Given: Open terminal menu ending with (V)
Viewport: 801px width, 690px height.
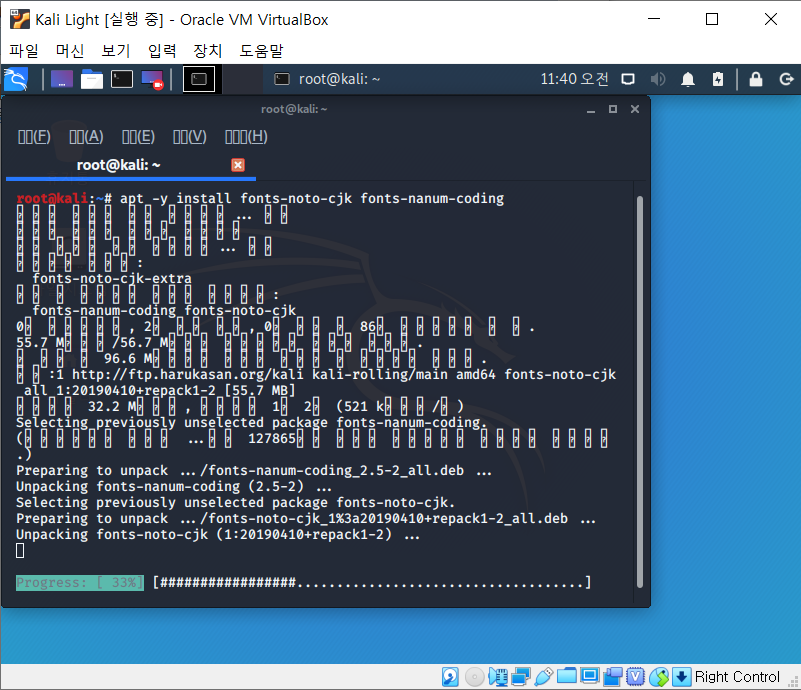Looking at the screenshot, I should tap(190, 137).
